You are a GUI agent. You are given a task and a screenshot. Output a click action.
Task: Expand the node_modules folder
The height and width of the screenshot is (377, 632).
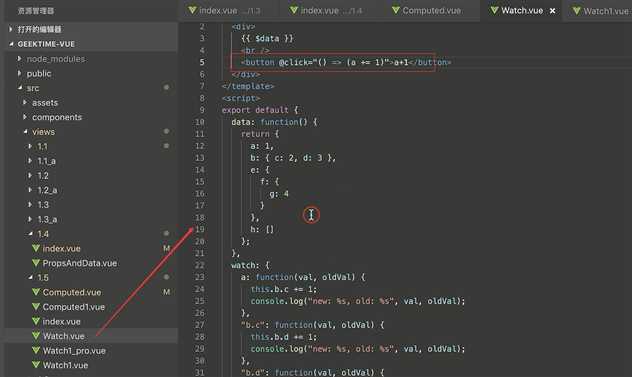click(19, 58)
